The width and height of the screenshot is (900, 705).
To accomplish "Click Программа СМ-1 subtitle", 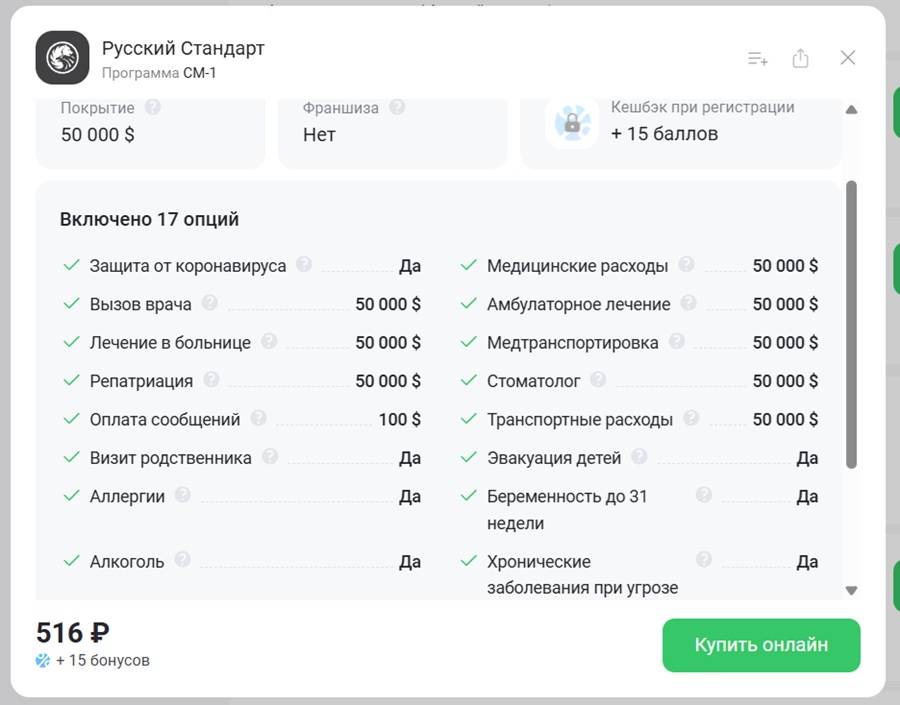I will point(159,73).
